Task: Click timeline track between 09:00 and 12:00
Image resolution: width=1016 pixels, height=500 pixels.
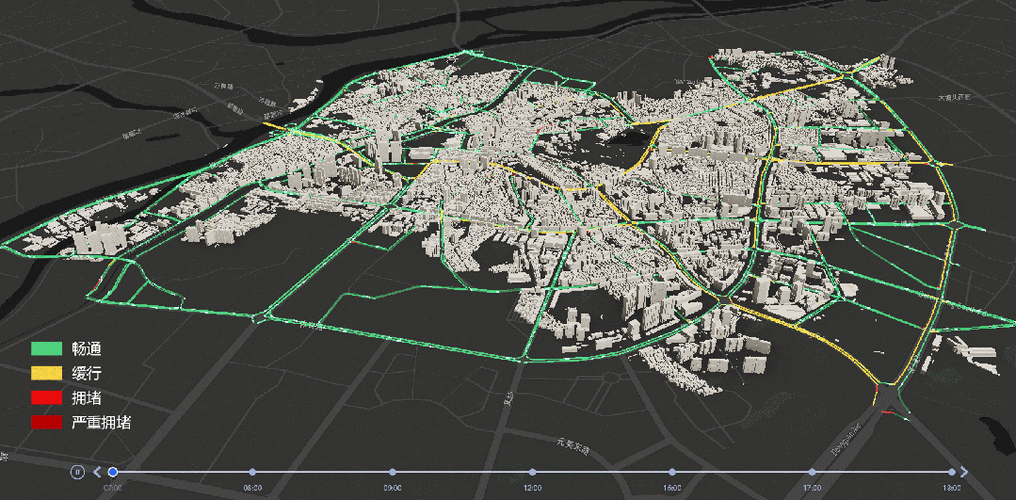Action: pyautogui.click(x=463, y=472)
